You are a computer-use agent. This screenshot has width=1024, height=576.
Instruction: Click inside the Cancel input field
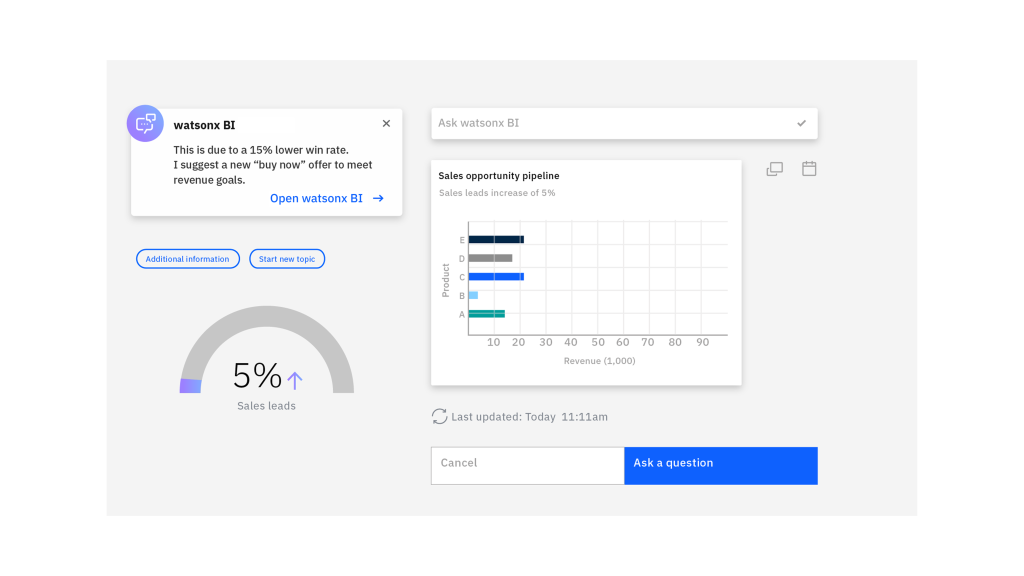(527, 465)
